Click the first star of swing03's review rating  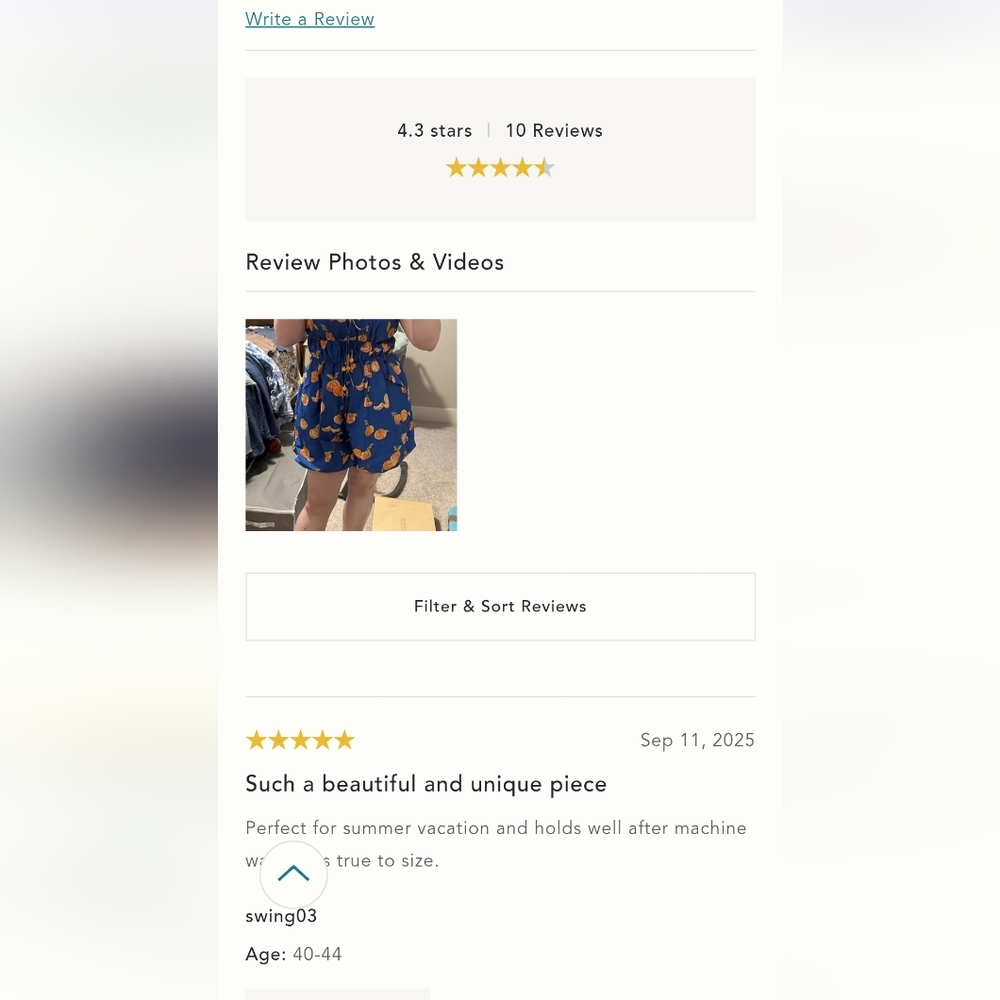click(256, 740)
